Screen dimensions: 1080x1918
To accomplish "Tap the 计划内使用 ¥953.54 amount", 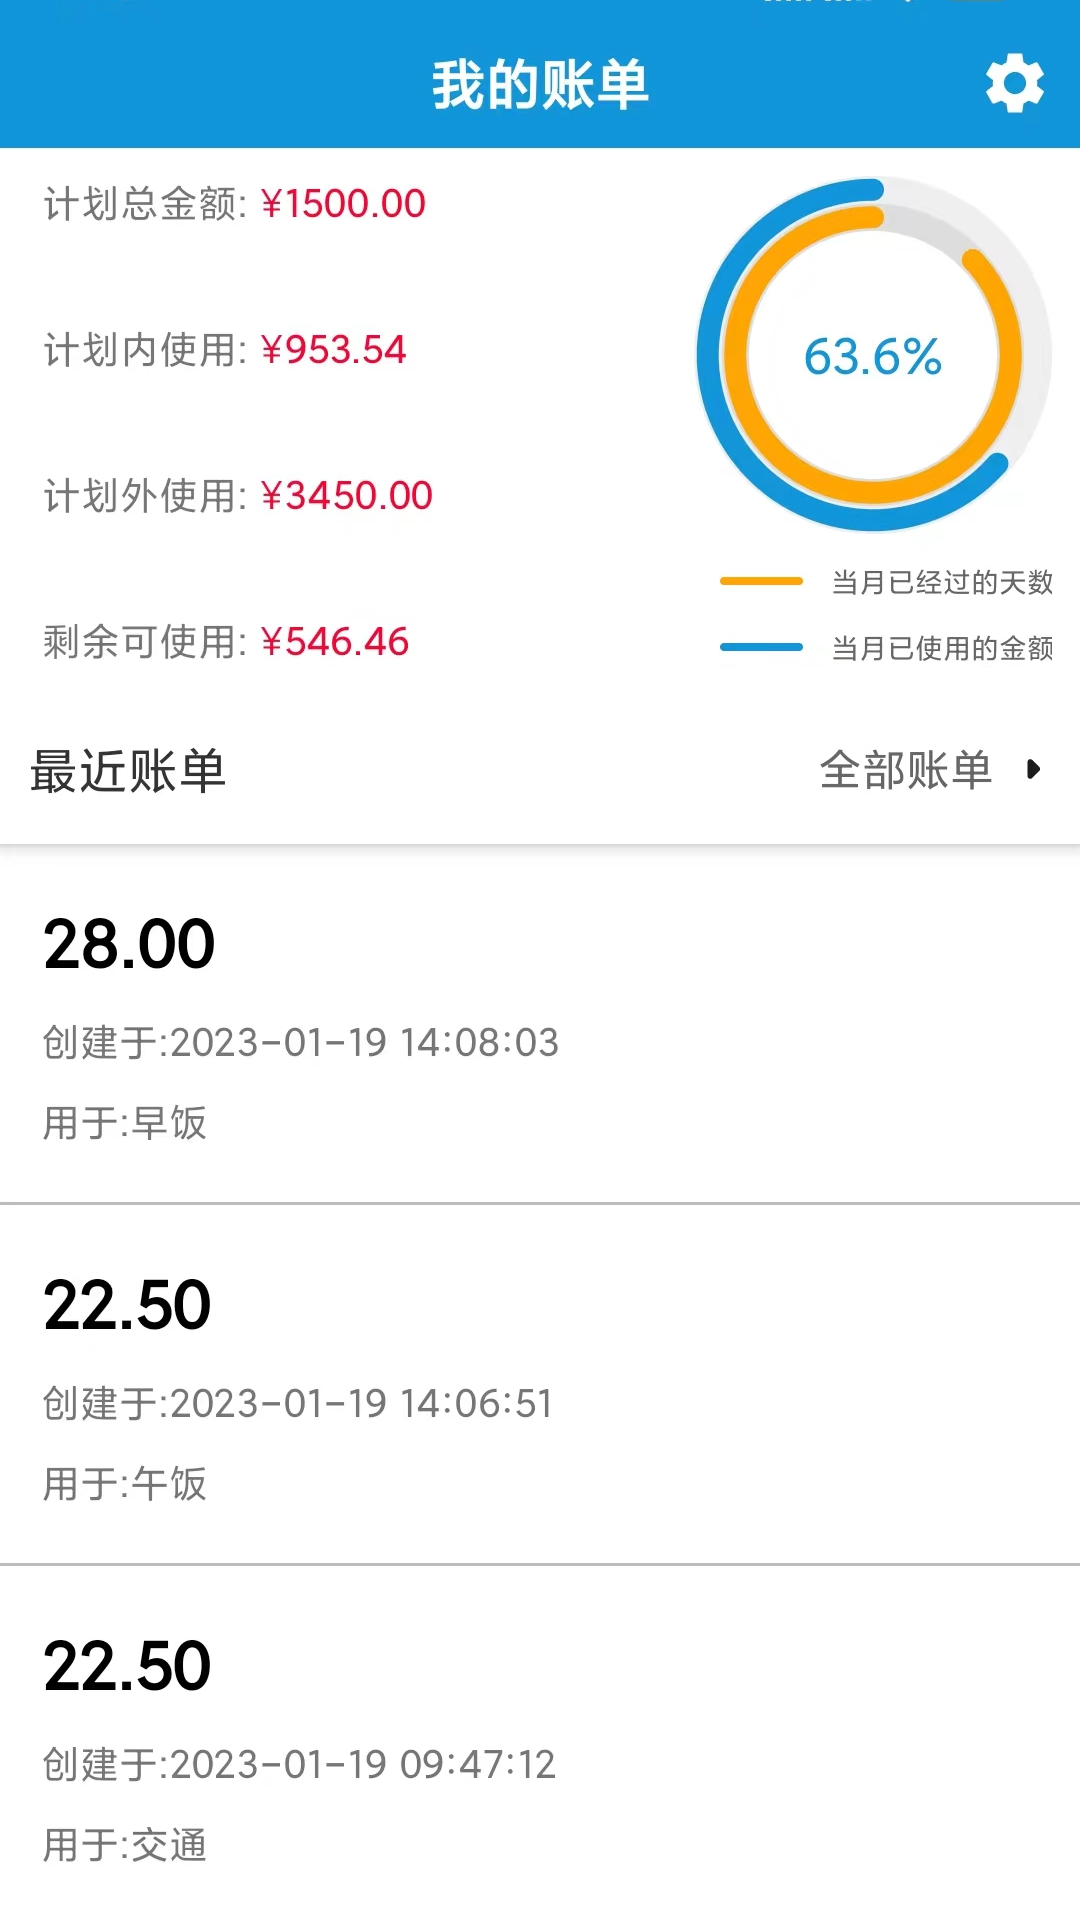I will click(x=333, y=350).
